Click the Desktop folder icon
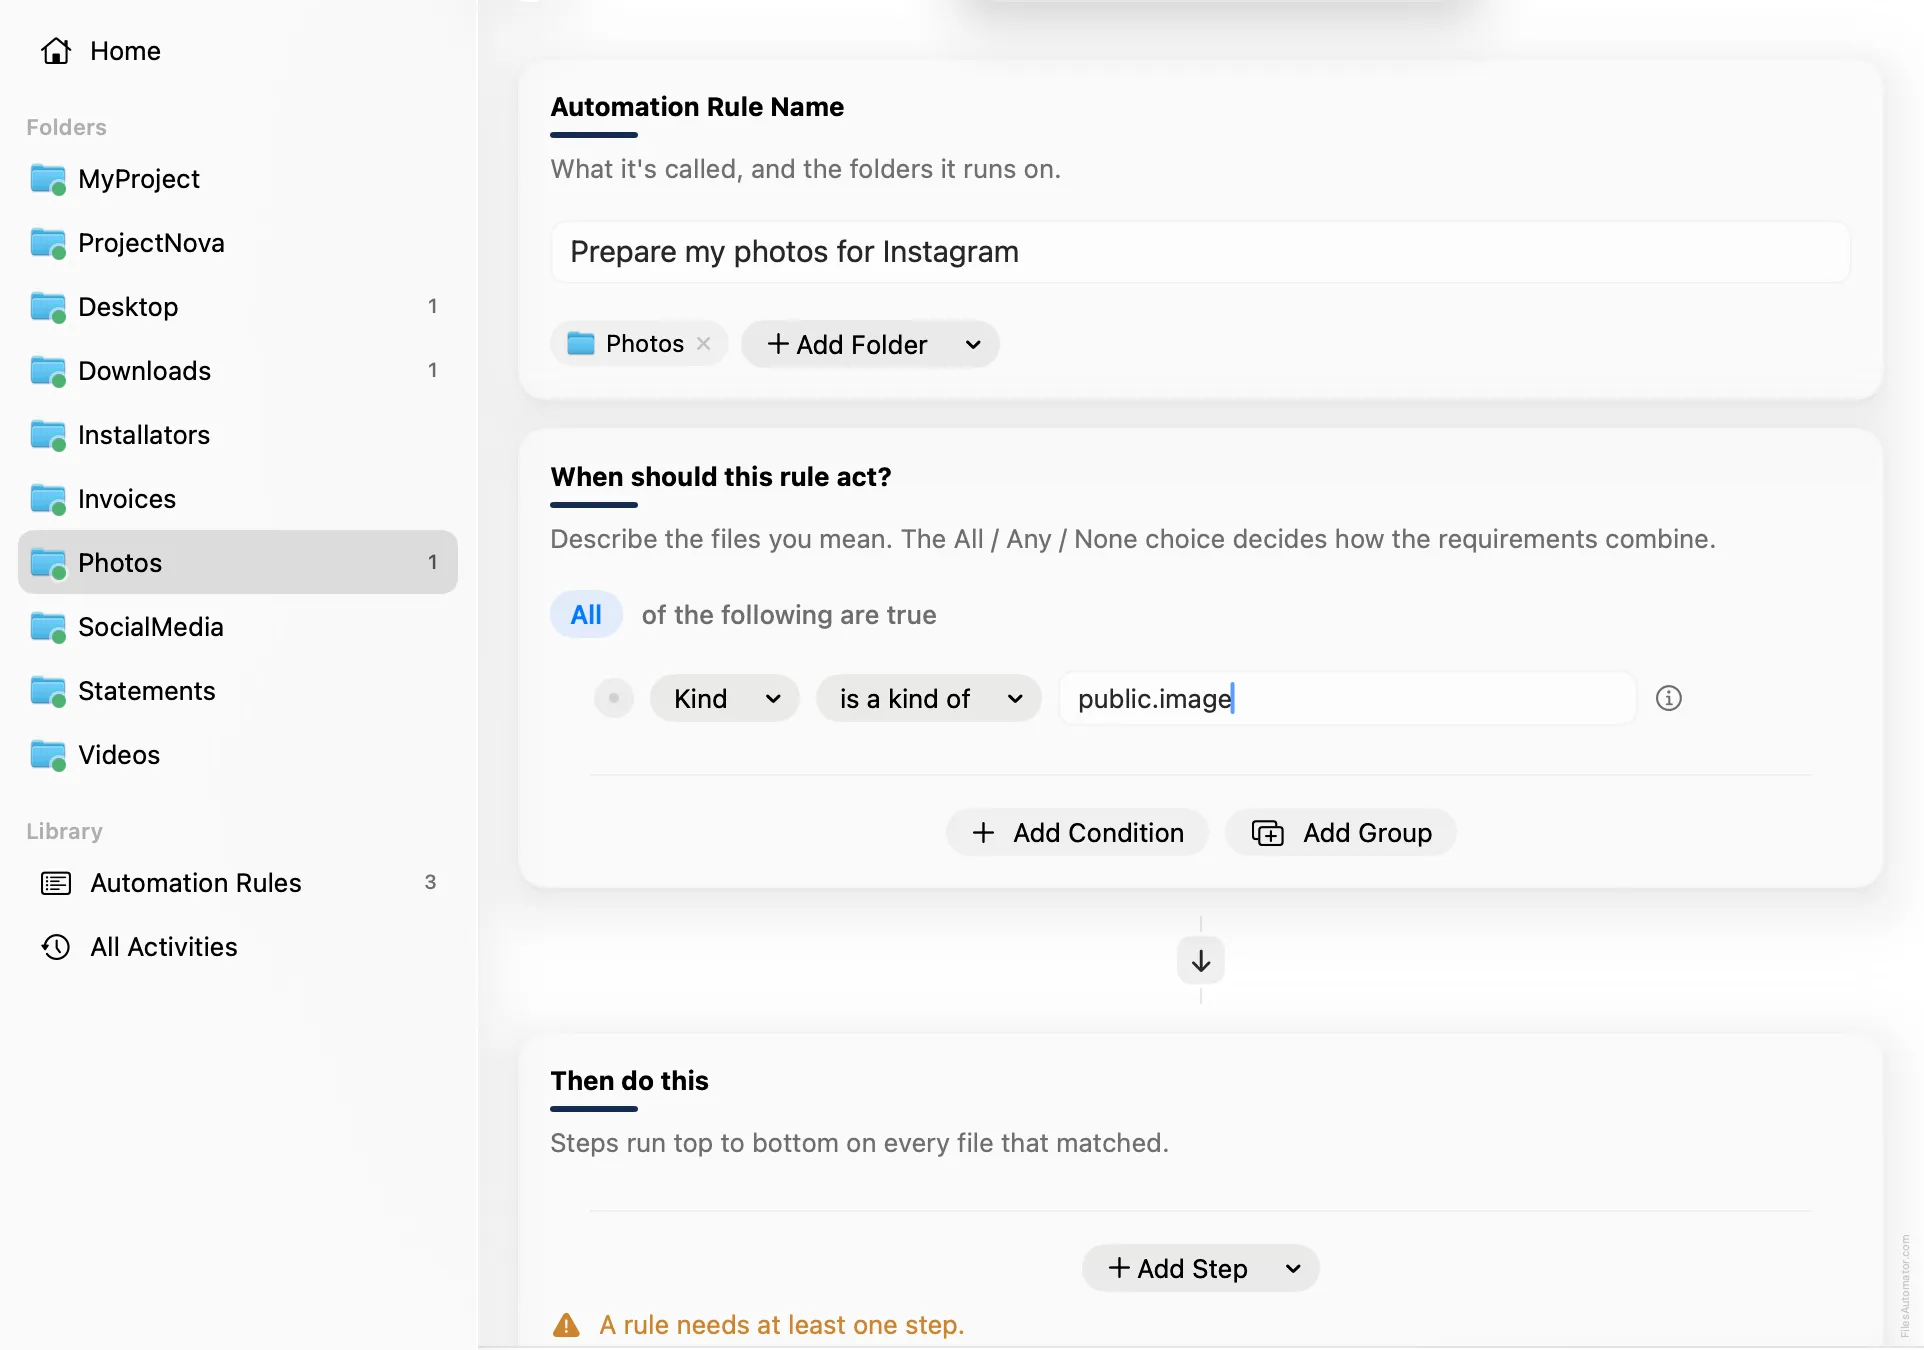The image size is (1924, 1350). 48,308
